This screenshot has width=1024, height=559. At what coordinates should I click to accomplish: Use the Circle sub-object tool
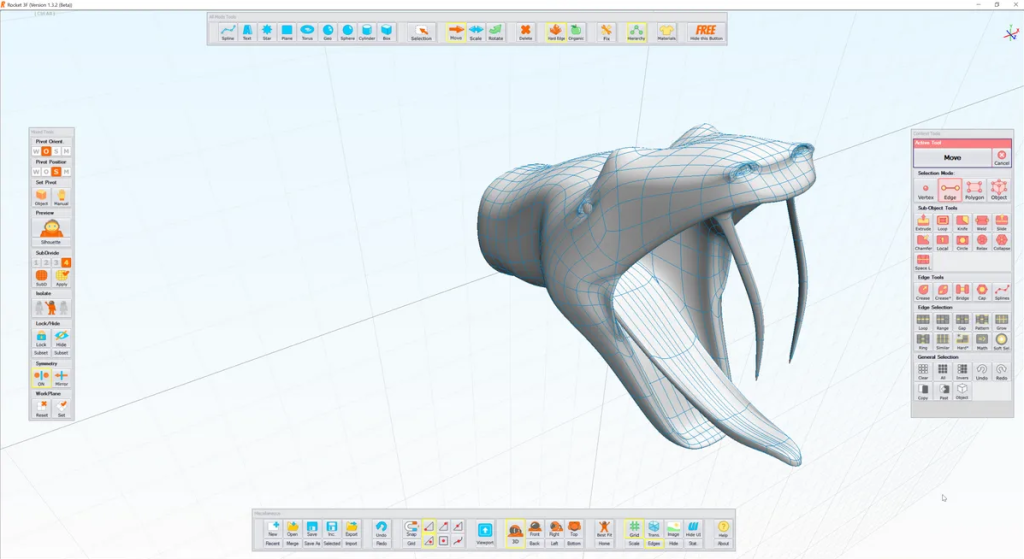click(x=962, y=242)
